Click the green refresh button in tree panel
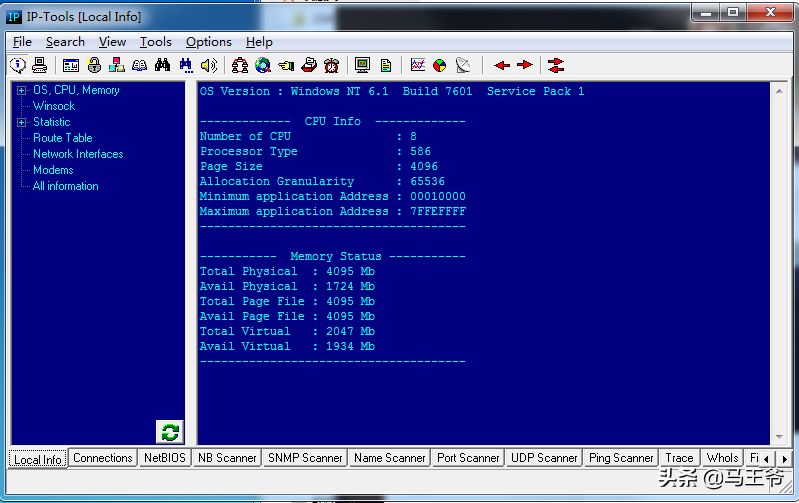 170,432
